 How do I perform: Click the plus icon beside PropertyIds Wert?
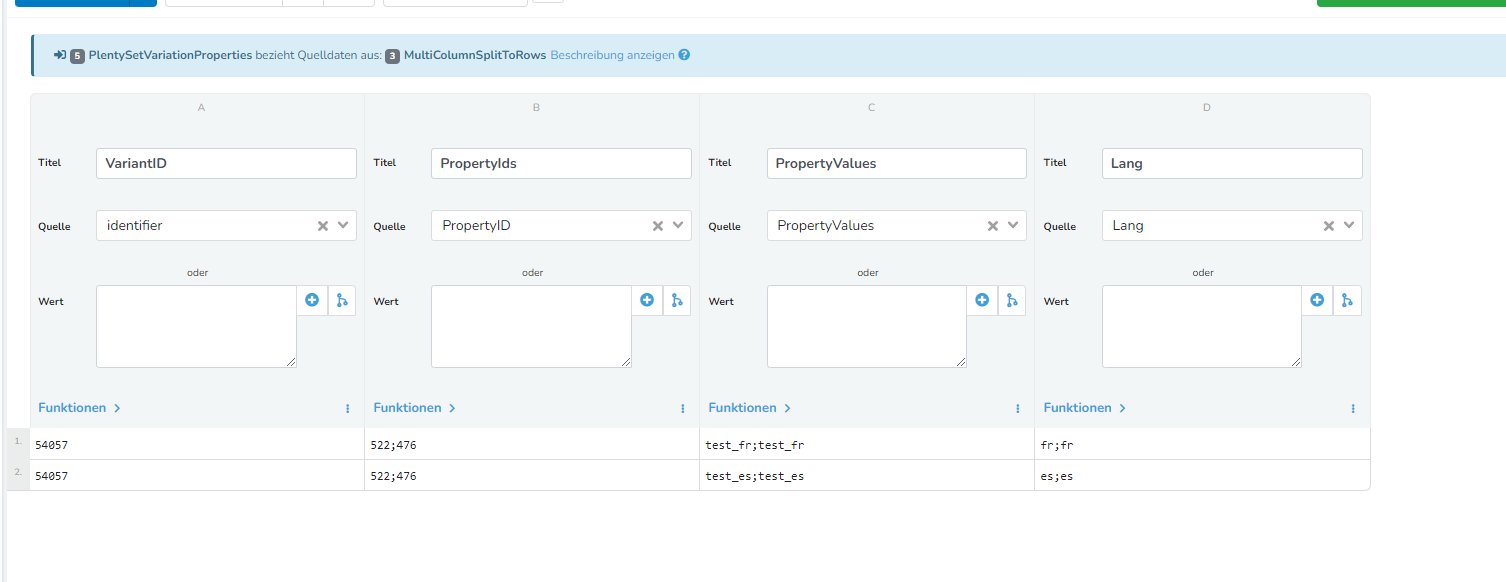(x=647, y=300)
